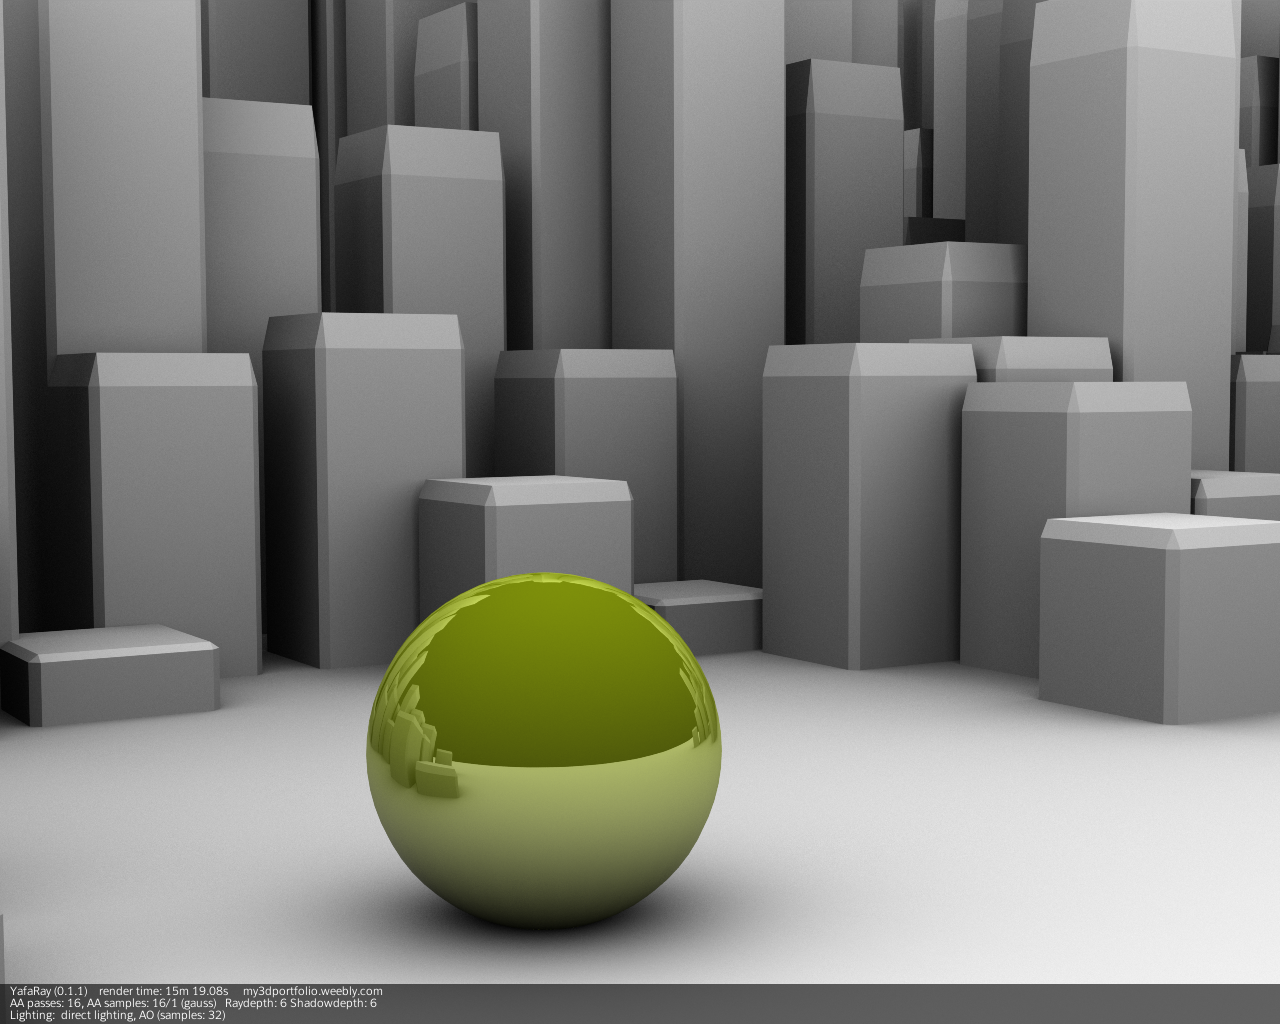This screenshot has width=1280, height=1024.
Task: Click 'Raydepth: 6 Shadowdepth: 6' text
Action: click(300, 1003)
